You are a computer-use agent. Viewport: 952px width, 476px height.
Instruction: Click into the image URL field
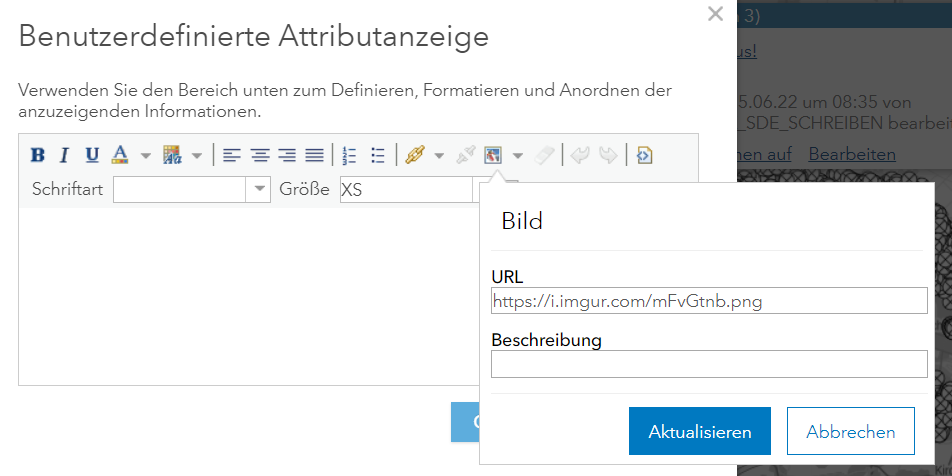pos(709,301)
